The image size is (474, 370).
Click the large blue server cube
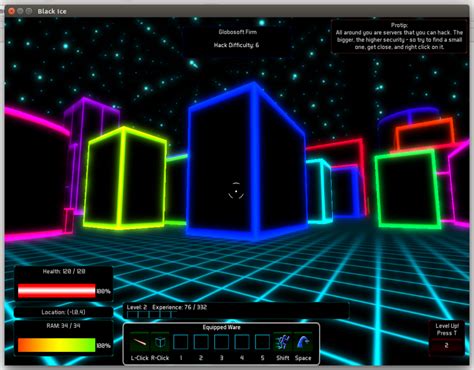tap(247, 162)
